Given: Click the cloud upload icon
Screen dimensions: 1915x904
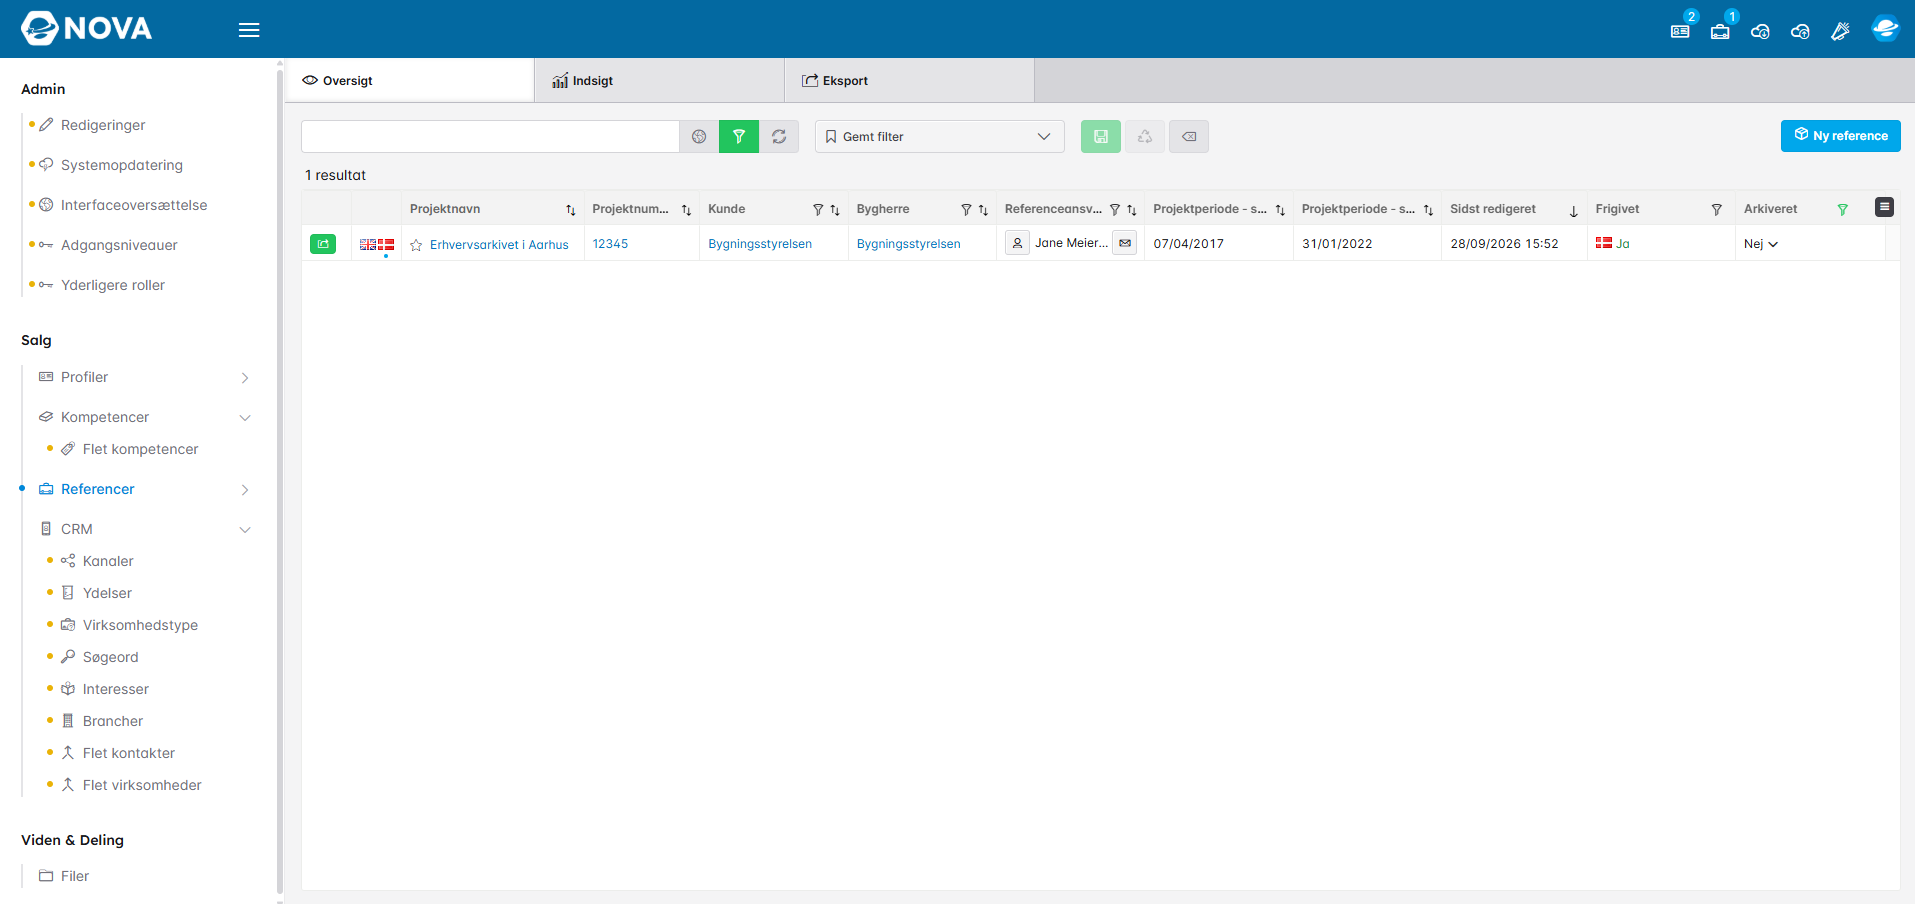Looking at the screenshot, I should [x=1800, y=31].
